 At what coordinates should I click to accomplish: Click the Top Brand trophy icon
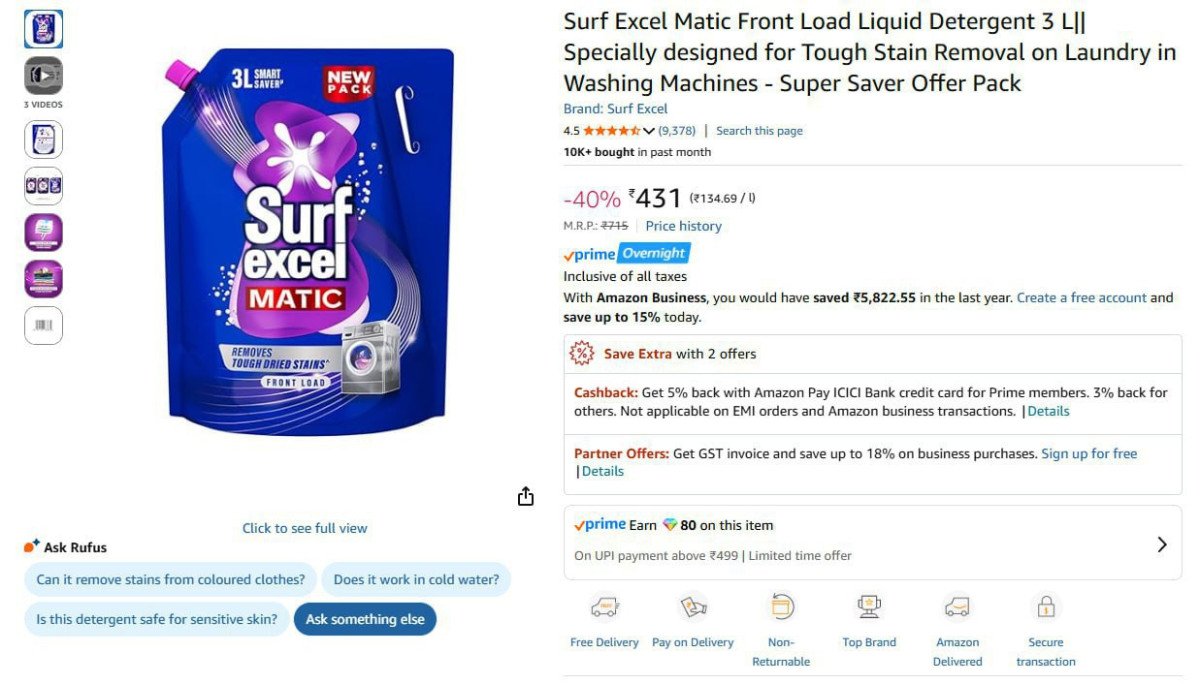pyautogui.click(x=869, y=607)
